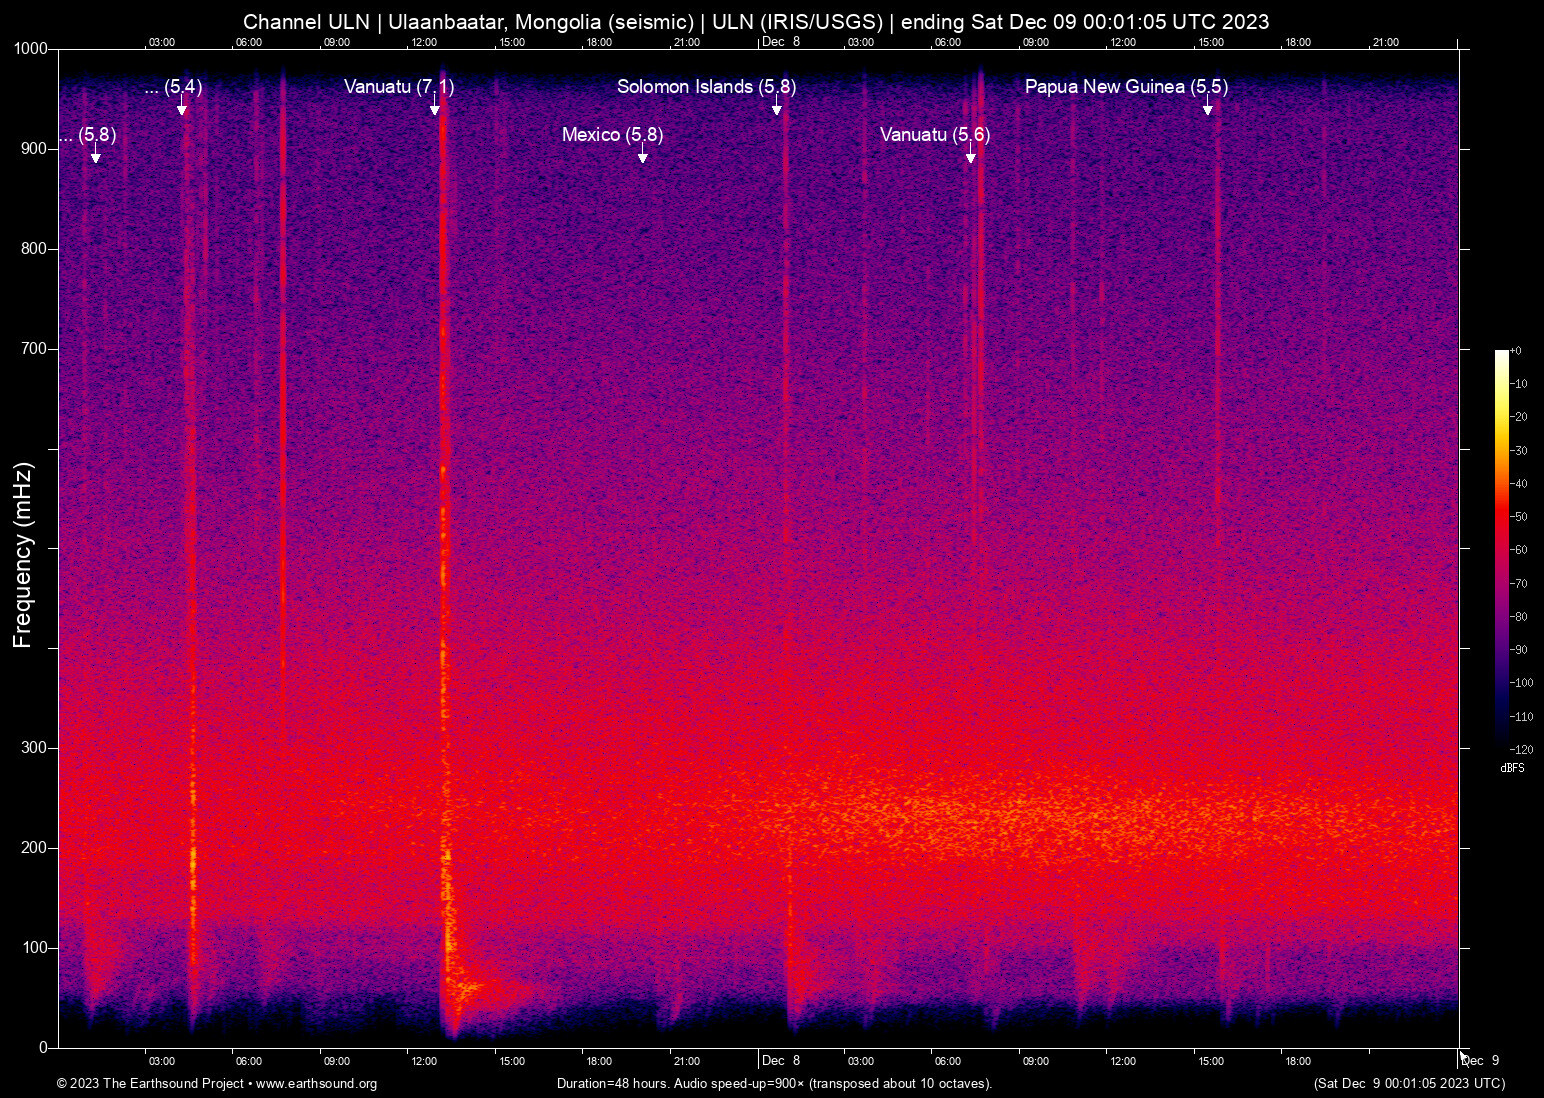Click the Dec 8 label on the bottom time axis
The height and width of the screenshot is (1098, 1544).
pos(780,1061)
